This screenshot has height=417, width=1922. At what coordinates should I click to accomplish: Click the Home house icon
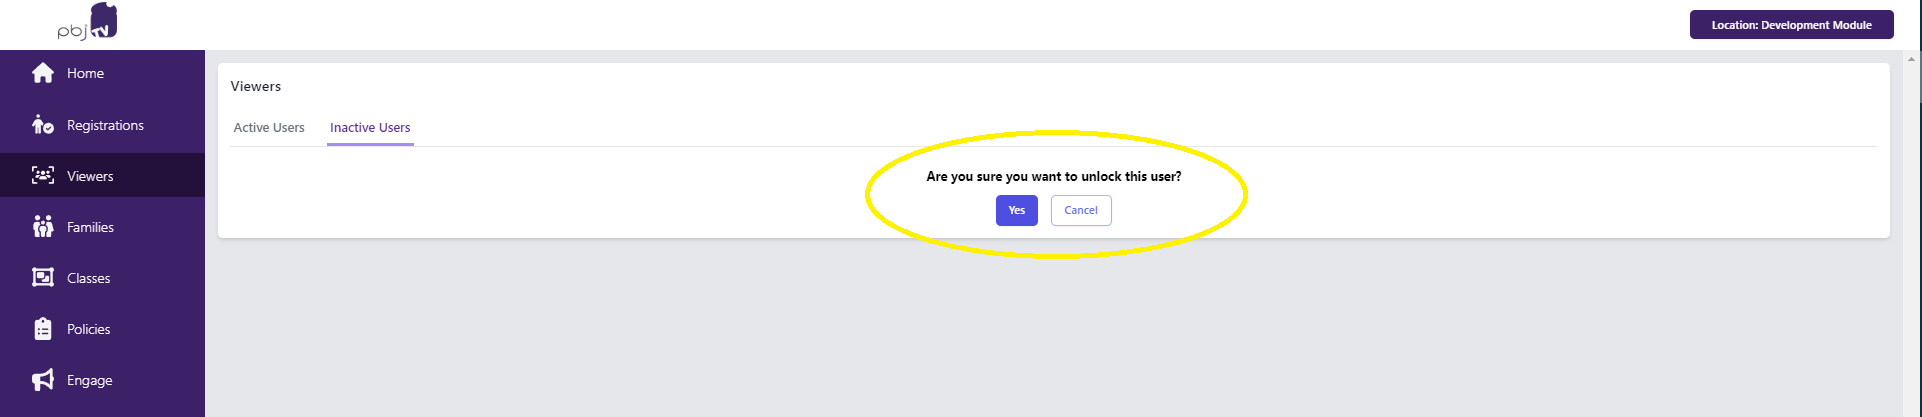click(x=43, y=73)
